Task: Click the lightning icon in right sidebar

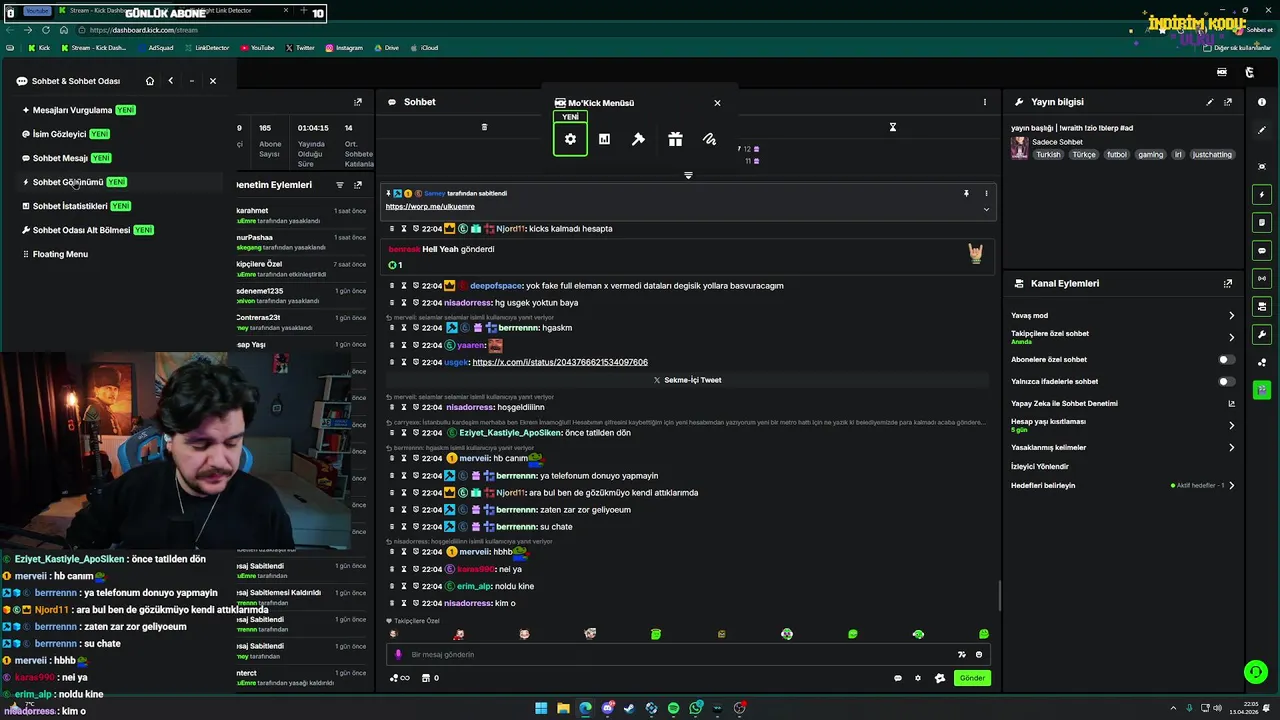Action: pos(1262,194)
